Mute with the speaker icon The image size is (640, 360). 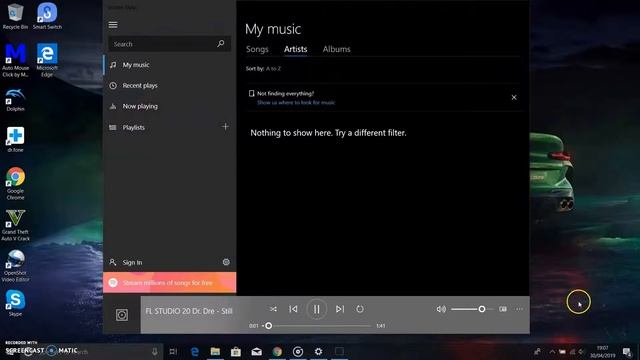point(441,309)
